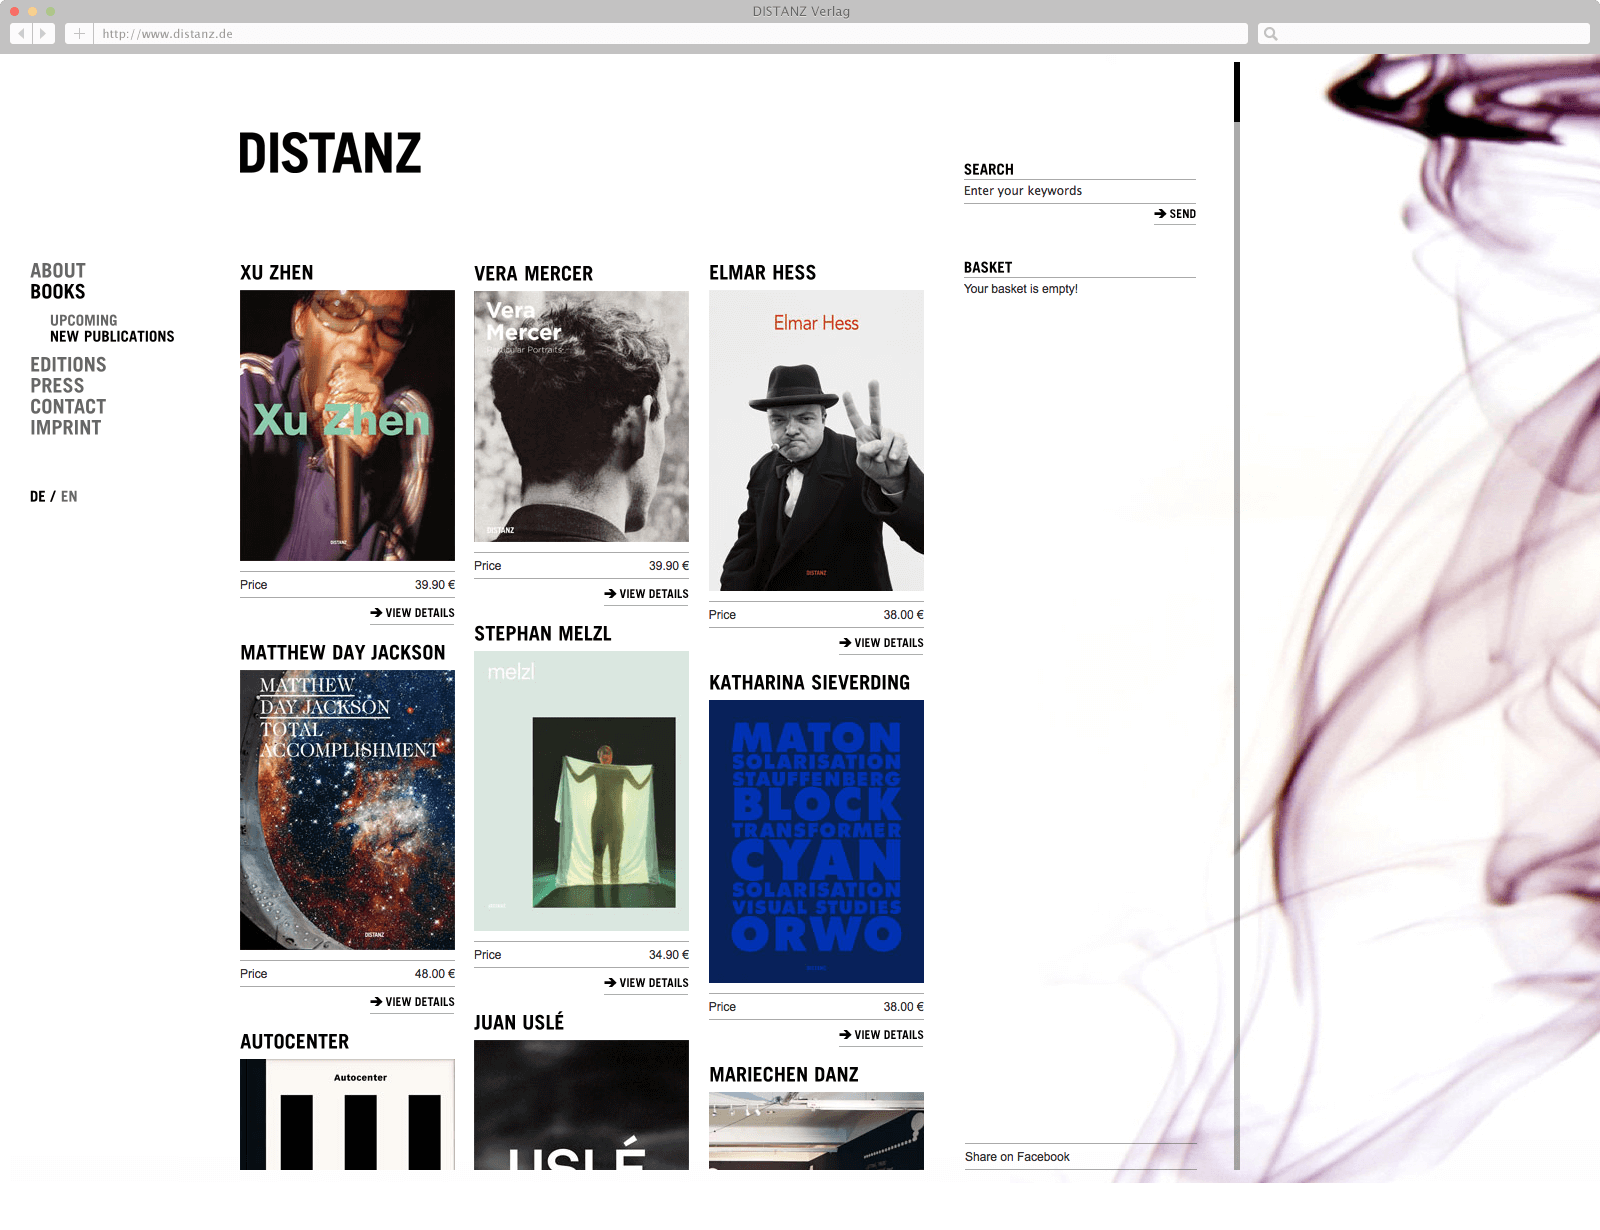Click the XU ZHEN title heading
This screenshot has height=1230, width=1600.
click(277, 272)
